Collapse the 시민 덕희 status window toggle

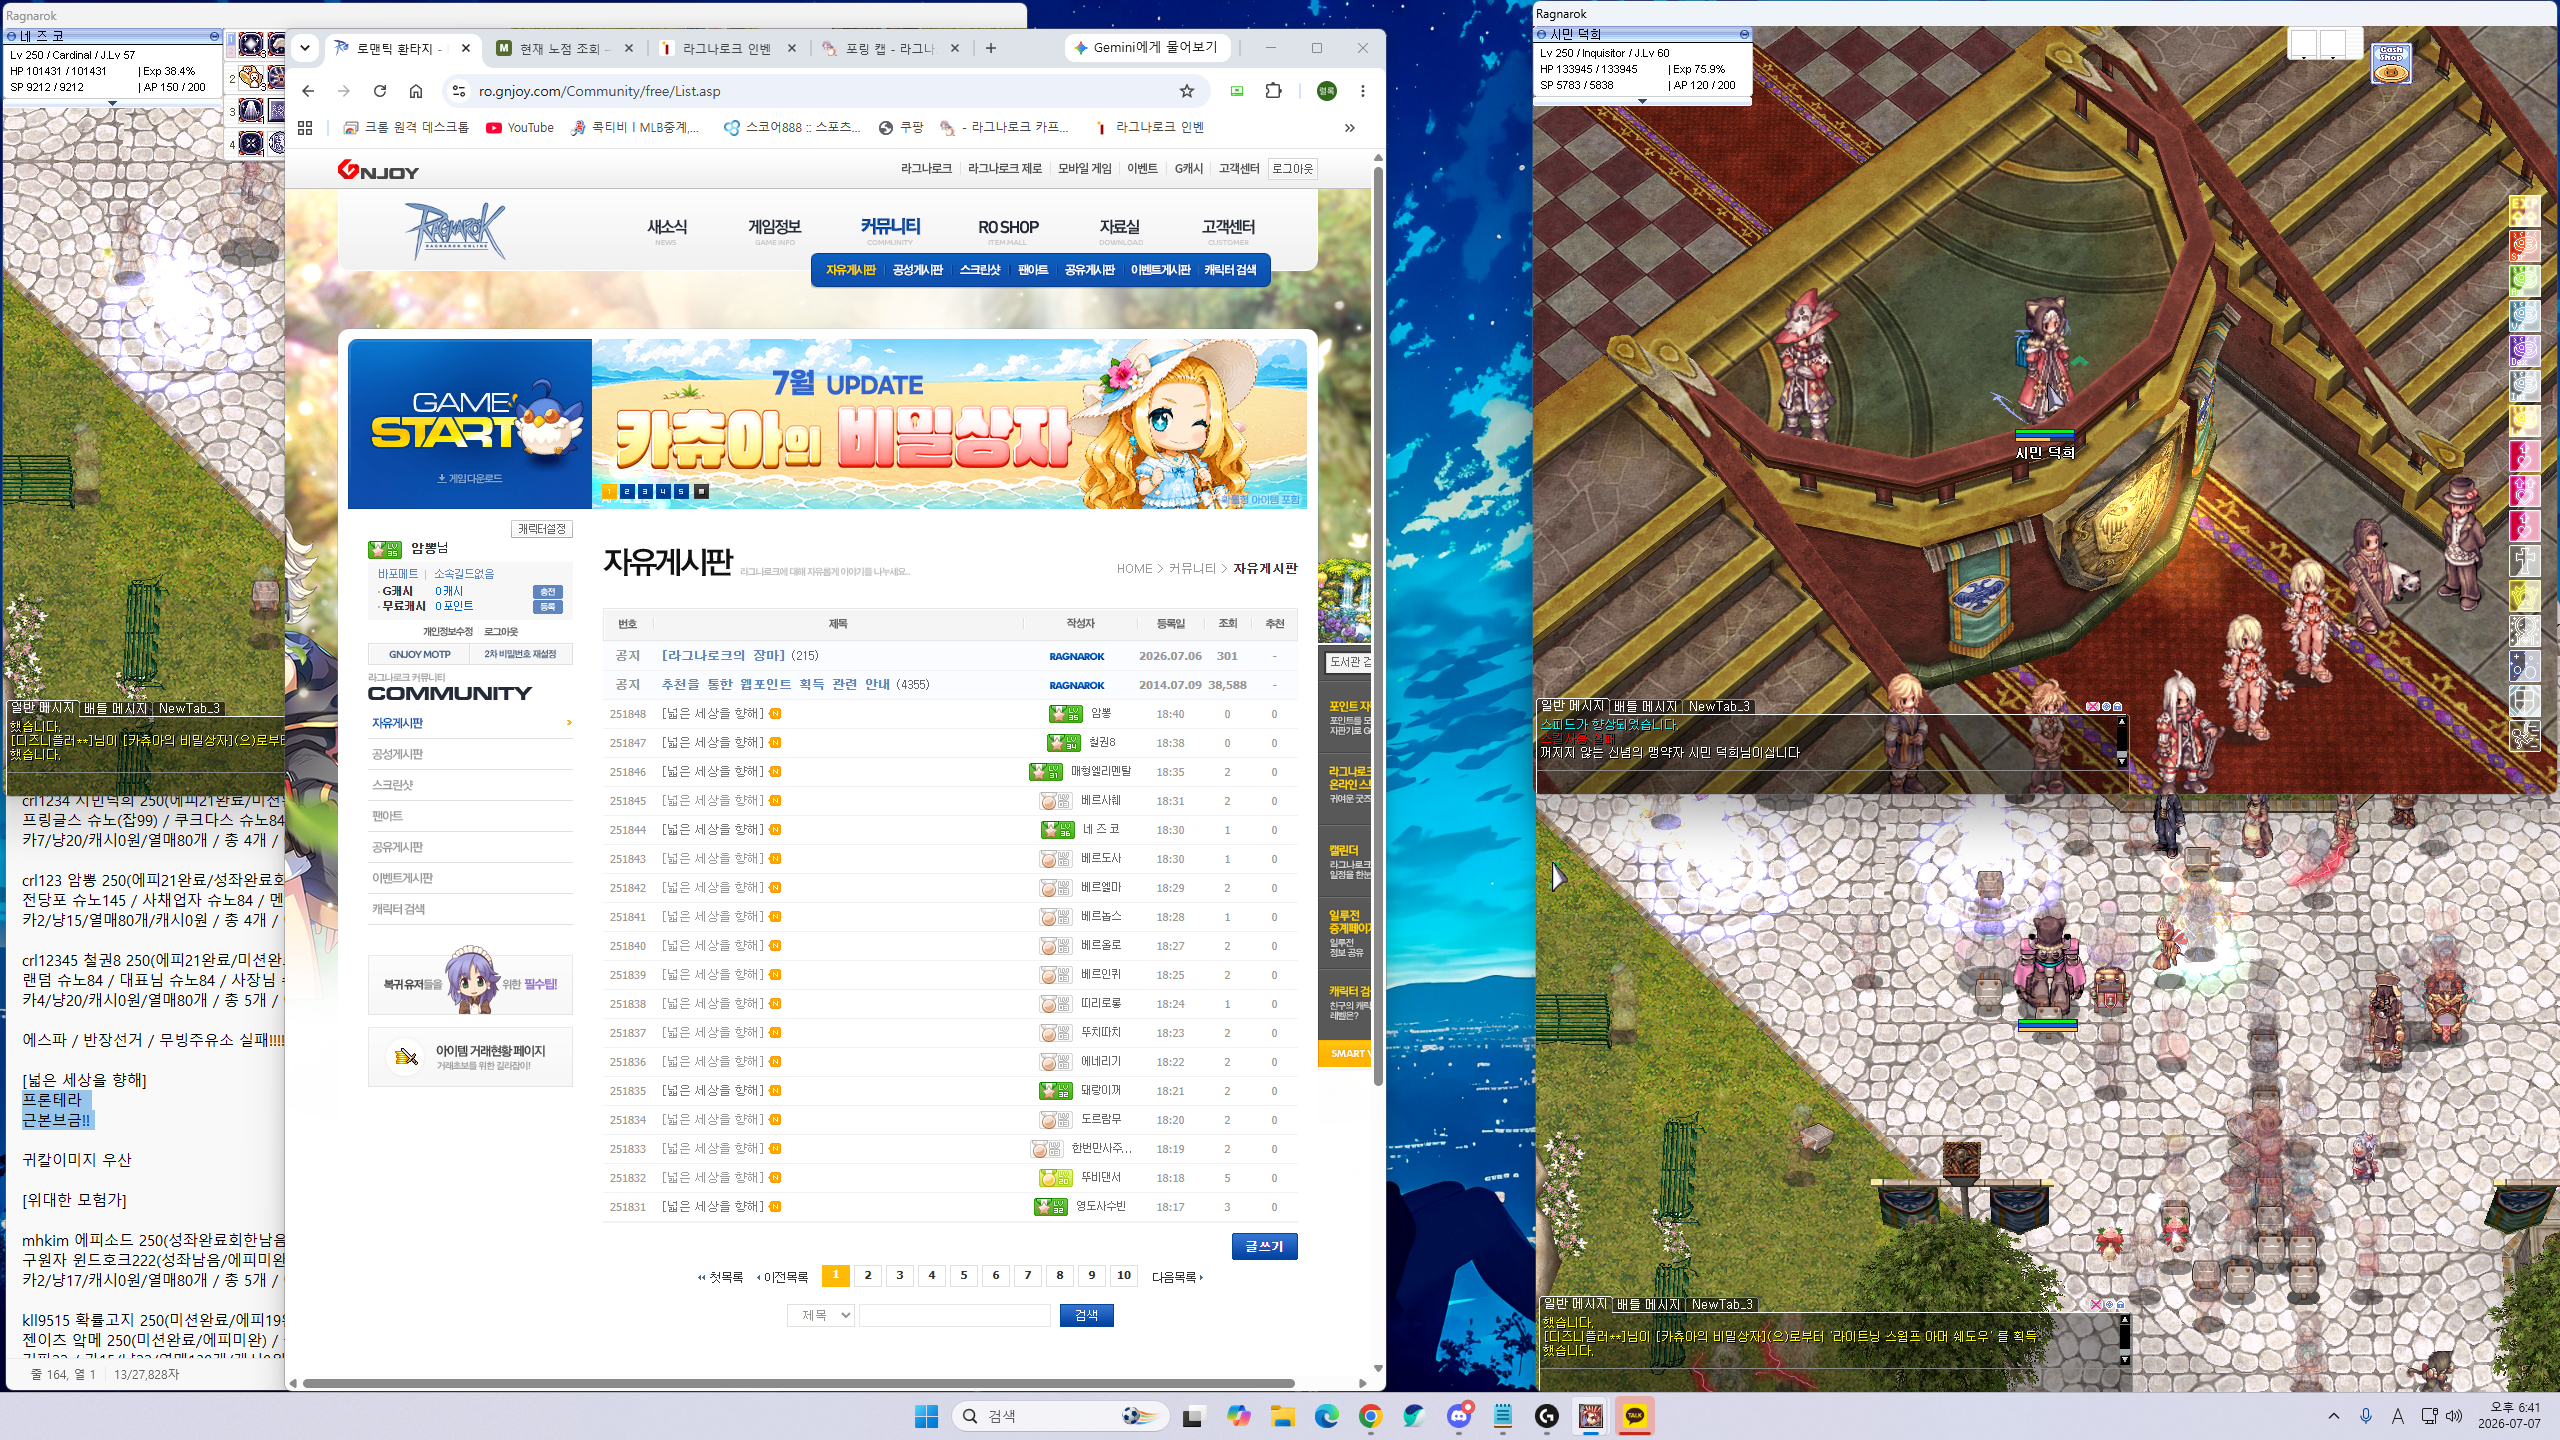point(1744,34)
